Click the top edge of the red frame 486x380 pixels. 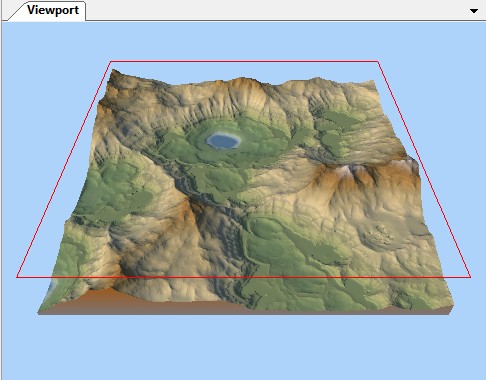tap(244, 61)
